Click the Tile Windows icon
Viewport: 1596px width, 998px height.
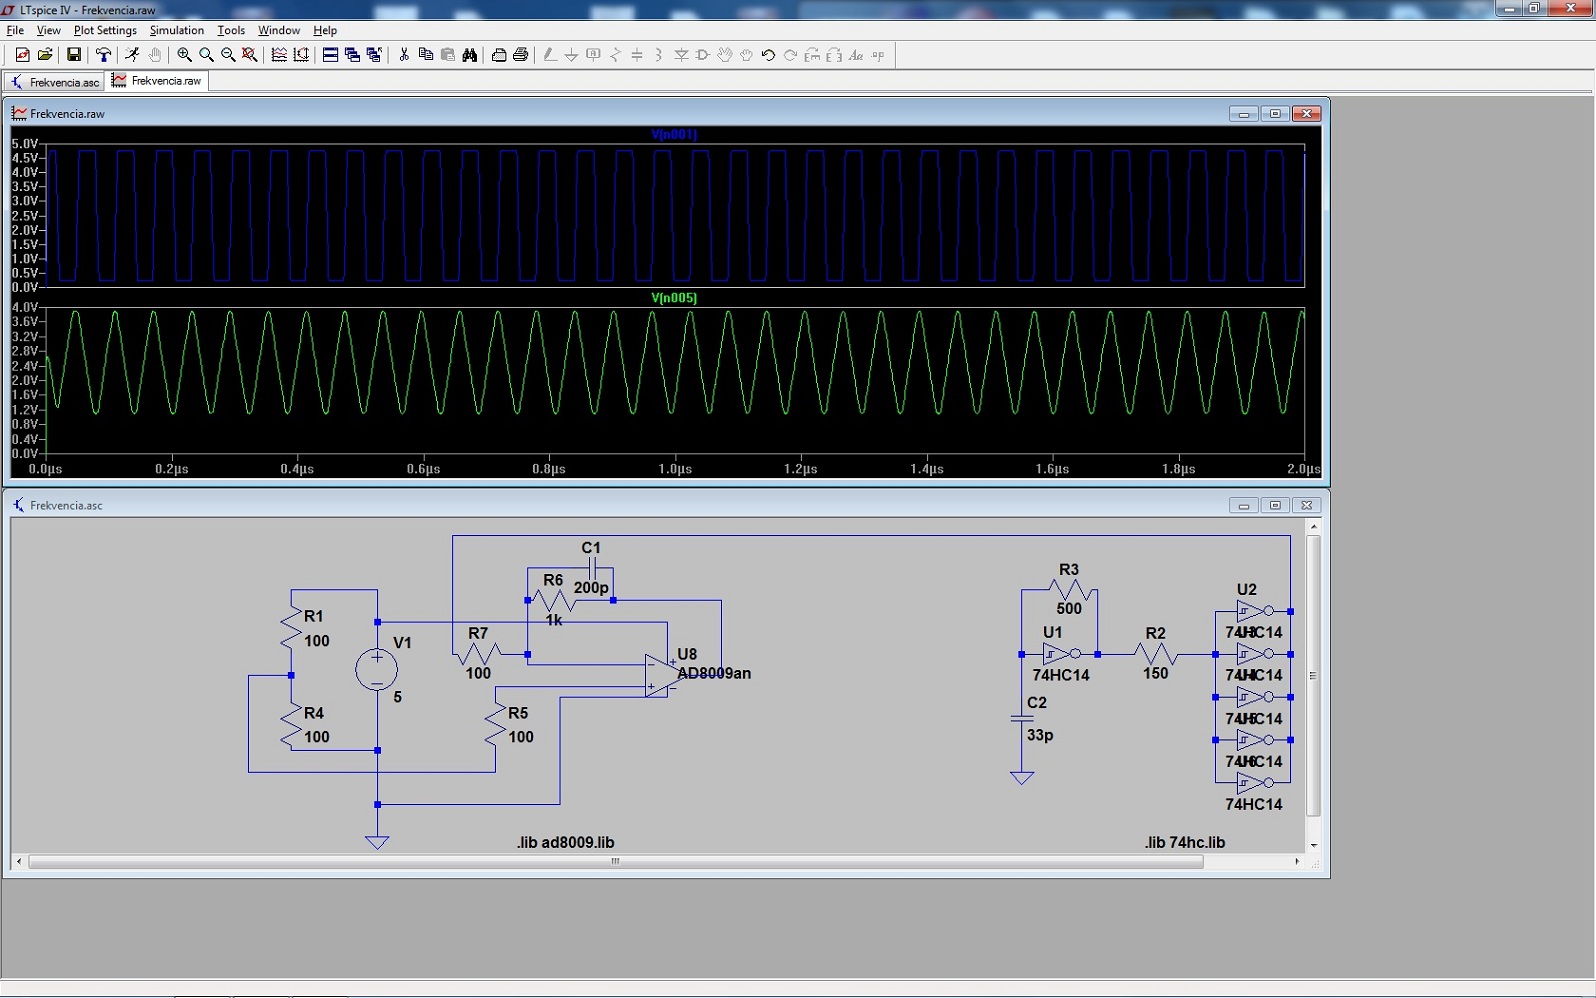pyautogui.click(x=330, y=55)
